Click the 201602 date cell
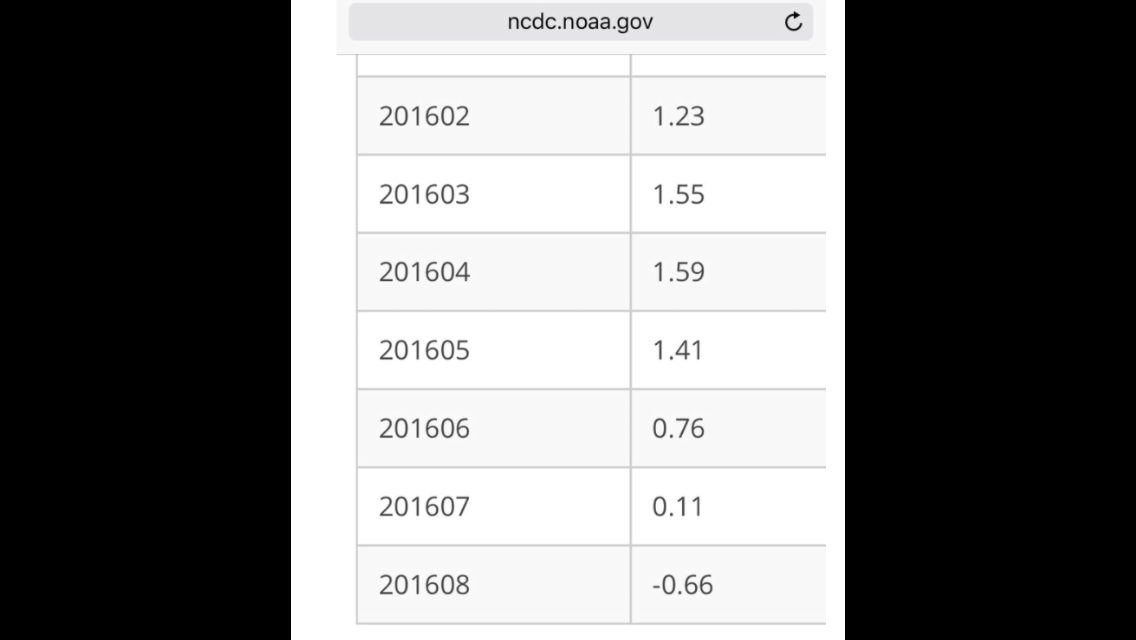Image resolution: width=1136 pixels, height=640 pixels. [493, 116]
